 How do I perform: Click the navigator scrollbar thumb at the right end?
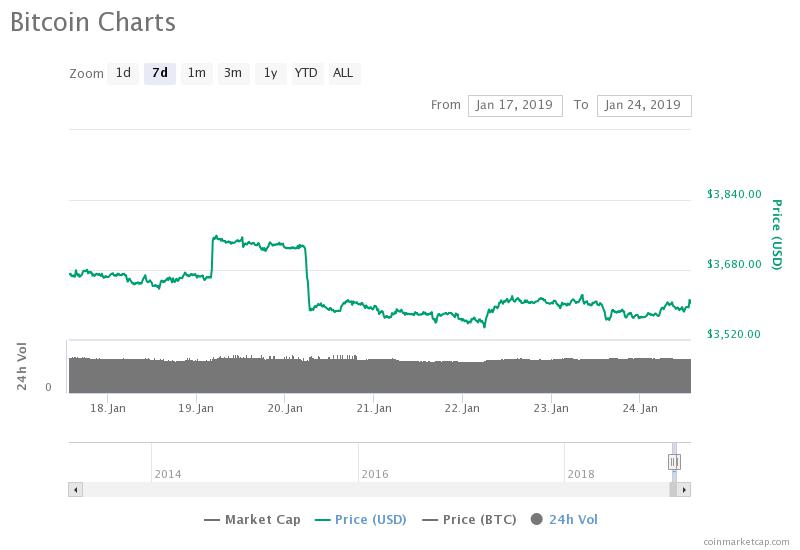[x=673, y=490]
